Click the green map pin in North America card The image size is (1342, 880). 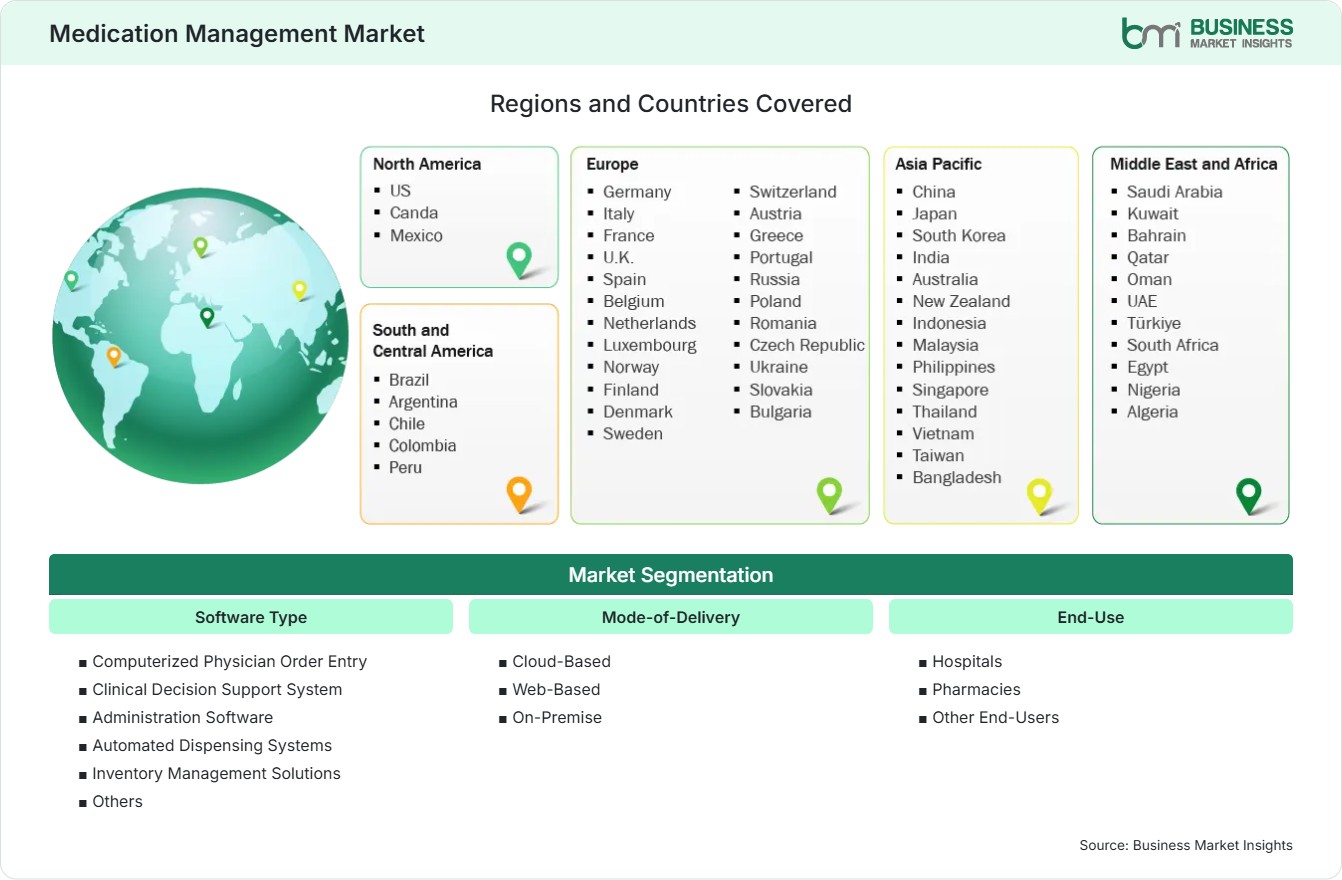click(x=519, y=260)
